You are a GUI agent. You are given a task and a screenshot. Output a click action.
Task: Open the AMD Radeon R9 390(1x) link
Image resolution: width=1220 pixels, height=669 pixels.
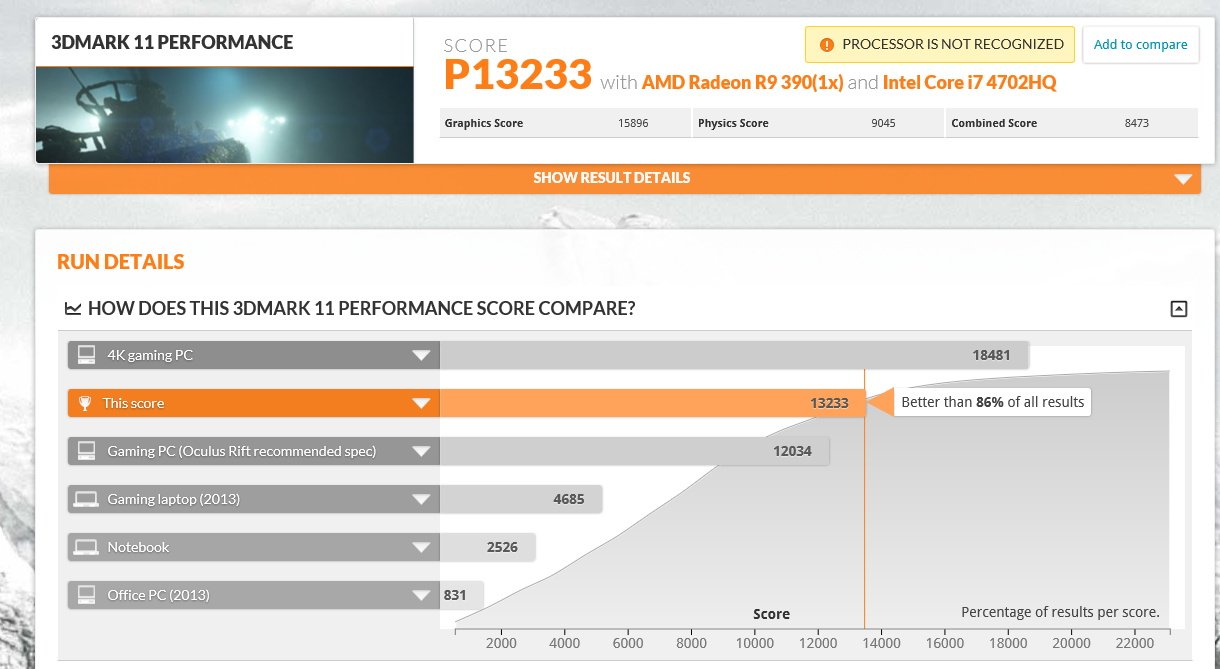pos(742,82)
